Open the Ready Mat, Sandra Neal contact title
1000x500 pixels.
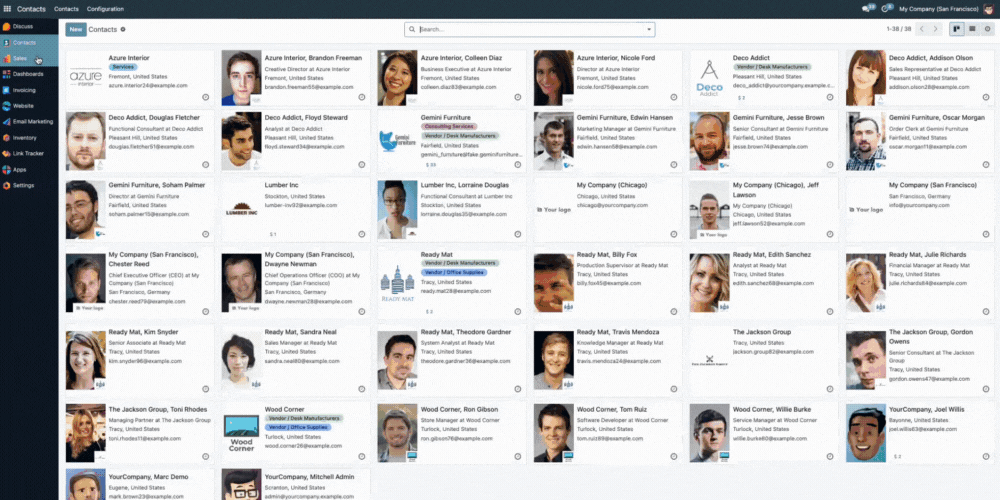click(300, 332)
